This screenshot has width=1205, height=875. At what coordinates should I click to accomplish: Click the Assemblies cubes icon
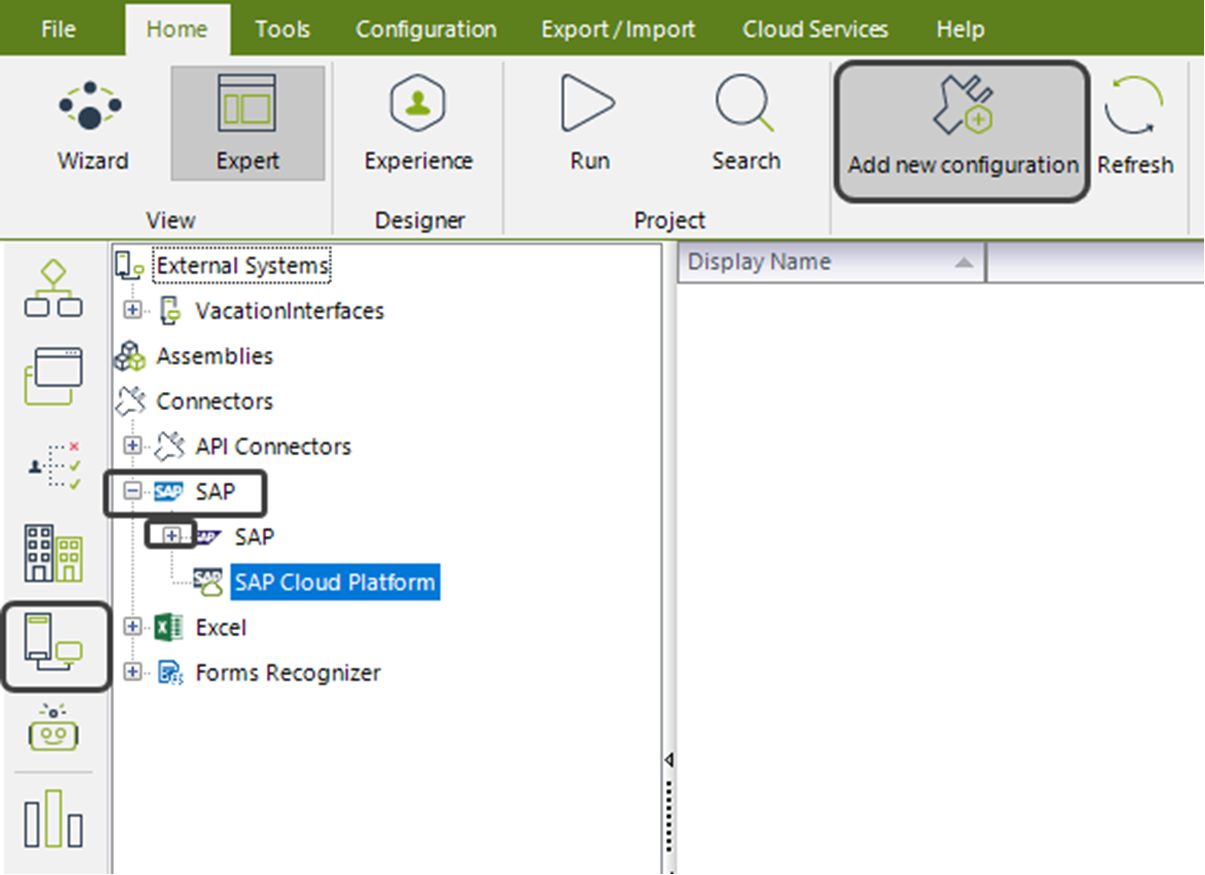130,356
